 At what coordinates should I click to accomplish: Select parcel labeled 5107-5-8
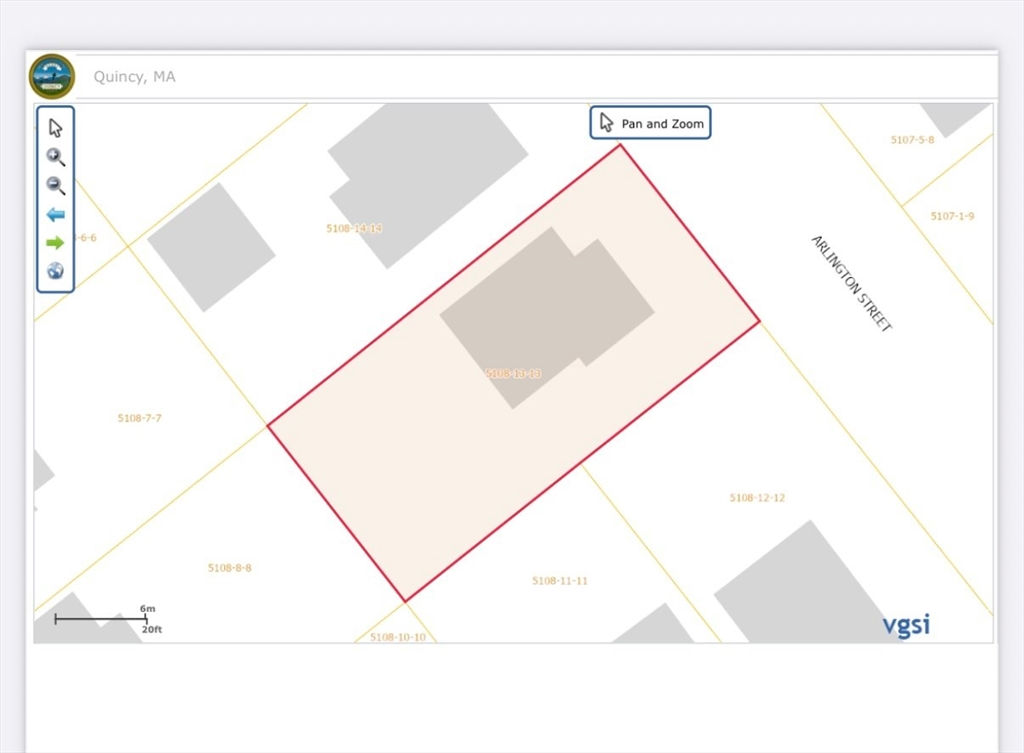pyautogui.click(x=912, y=140)
